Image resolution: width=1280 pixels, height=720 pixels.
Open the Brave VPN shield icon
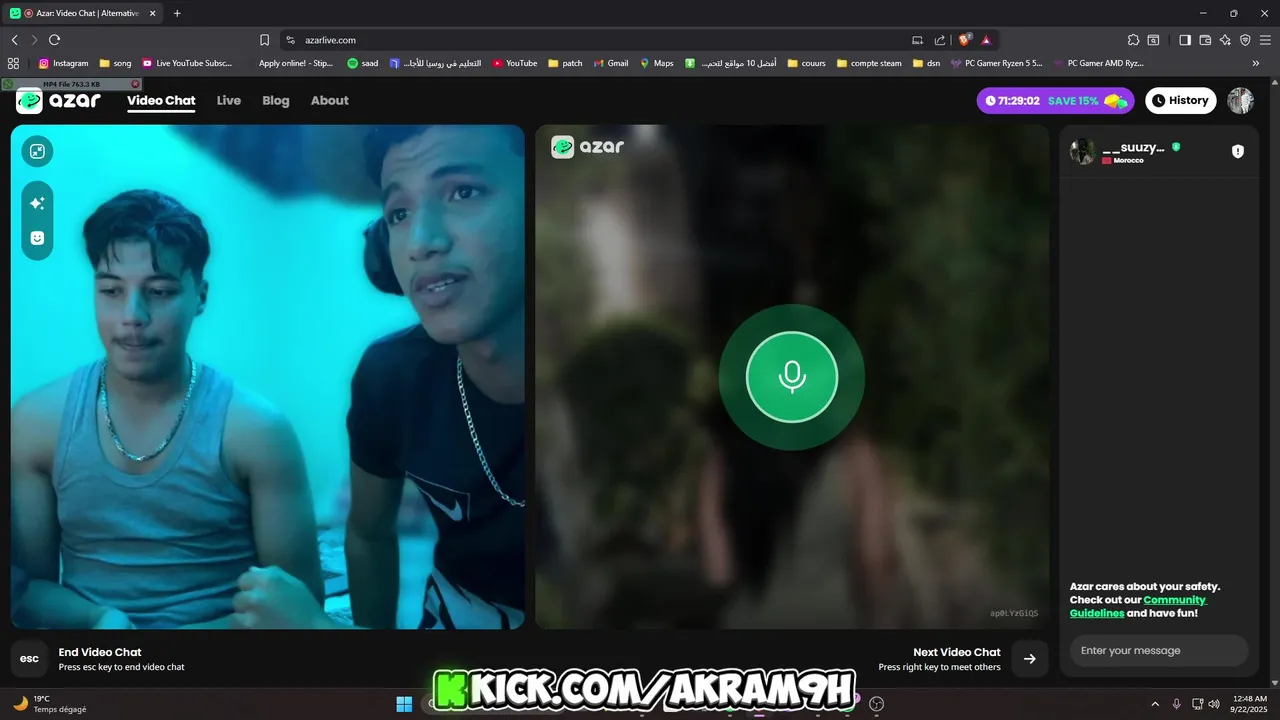coord(1245,40)
